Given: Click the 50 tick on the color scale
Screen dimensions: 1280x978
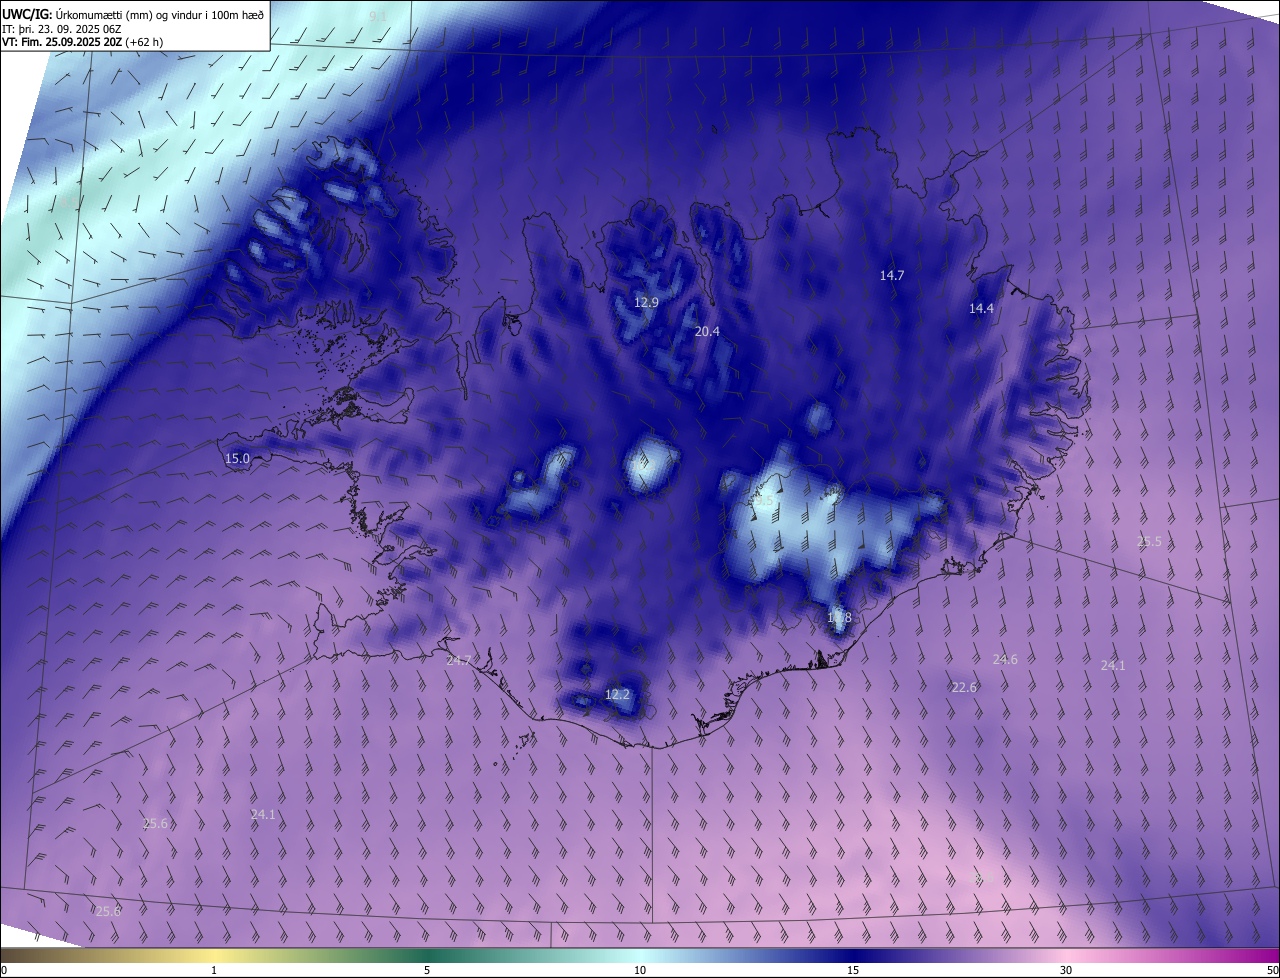Looking at the screenshot, I should point(1272,970).
